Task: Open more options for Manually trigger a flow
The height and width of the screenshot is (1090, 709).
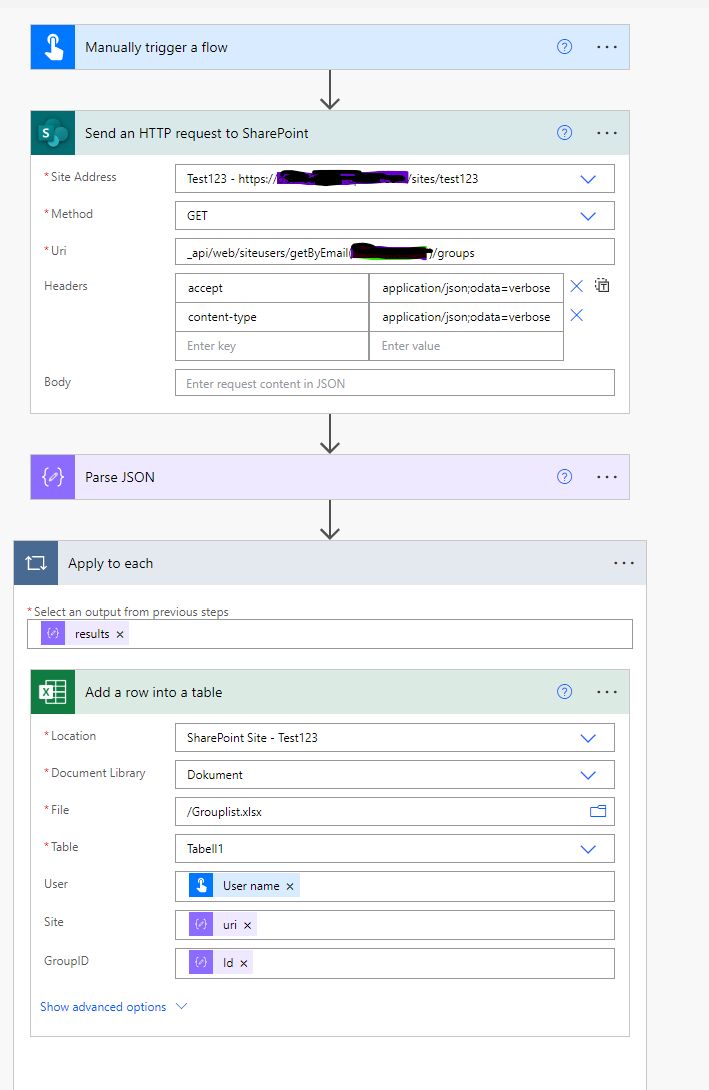Action: tap(607, 47)
